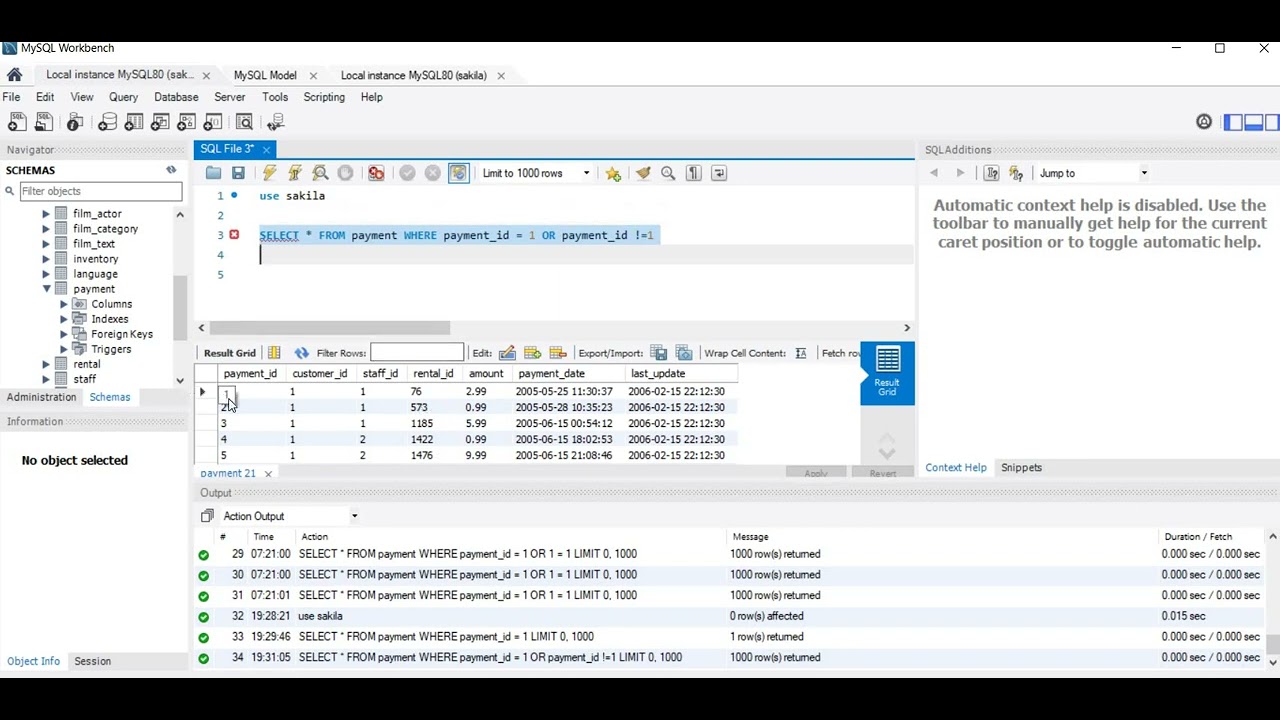Toggle field types info icon in result grid
1280x720 pixels.
click(x=274, y=353)
